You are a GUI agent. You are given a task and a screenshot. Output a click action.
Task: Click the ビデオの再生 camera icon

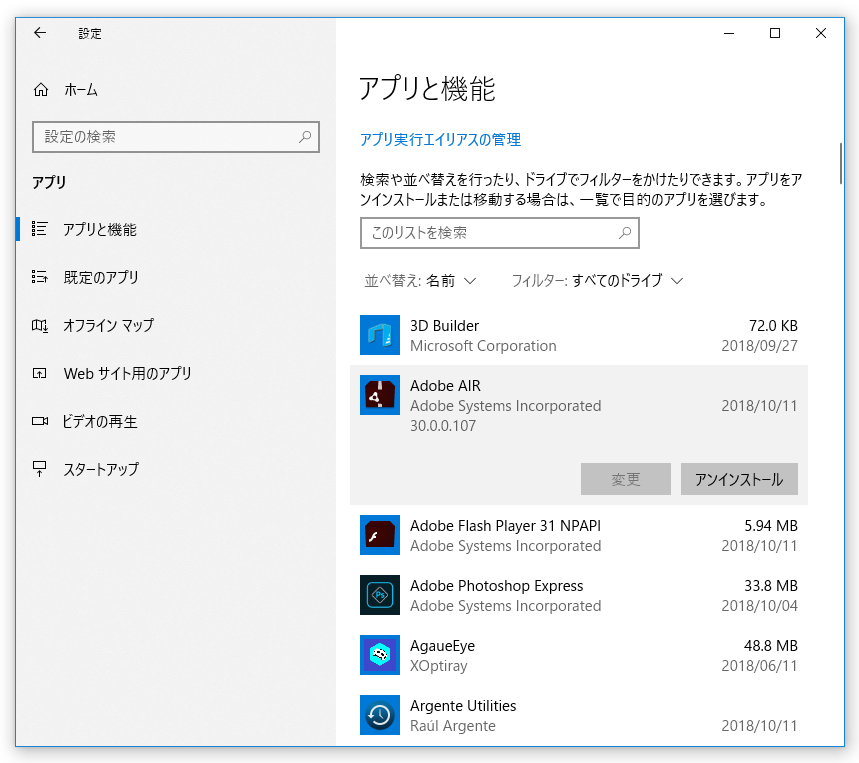(x=39, y=421)
